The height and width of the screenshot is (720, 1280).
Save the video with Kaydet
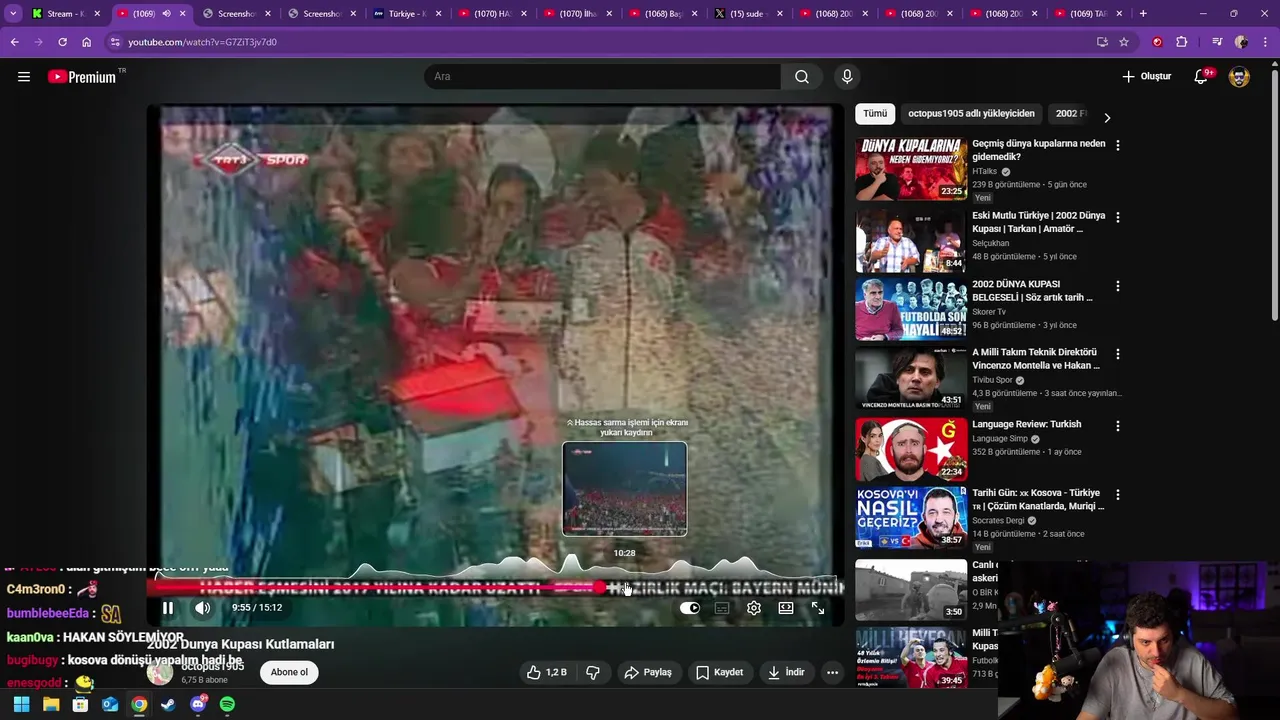(719, 673)
